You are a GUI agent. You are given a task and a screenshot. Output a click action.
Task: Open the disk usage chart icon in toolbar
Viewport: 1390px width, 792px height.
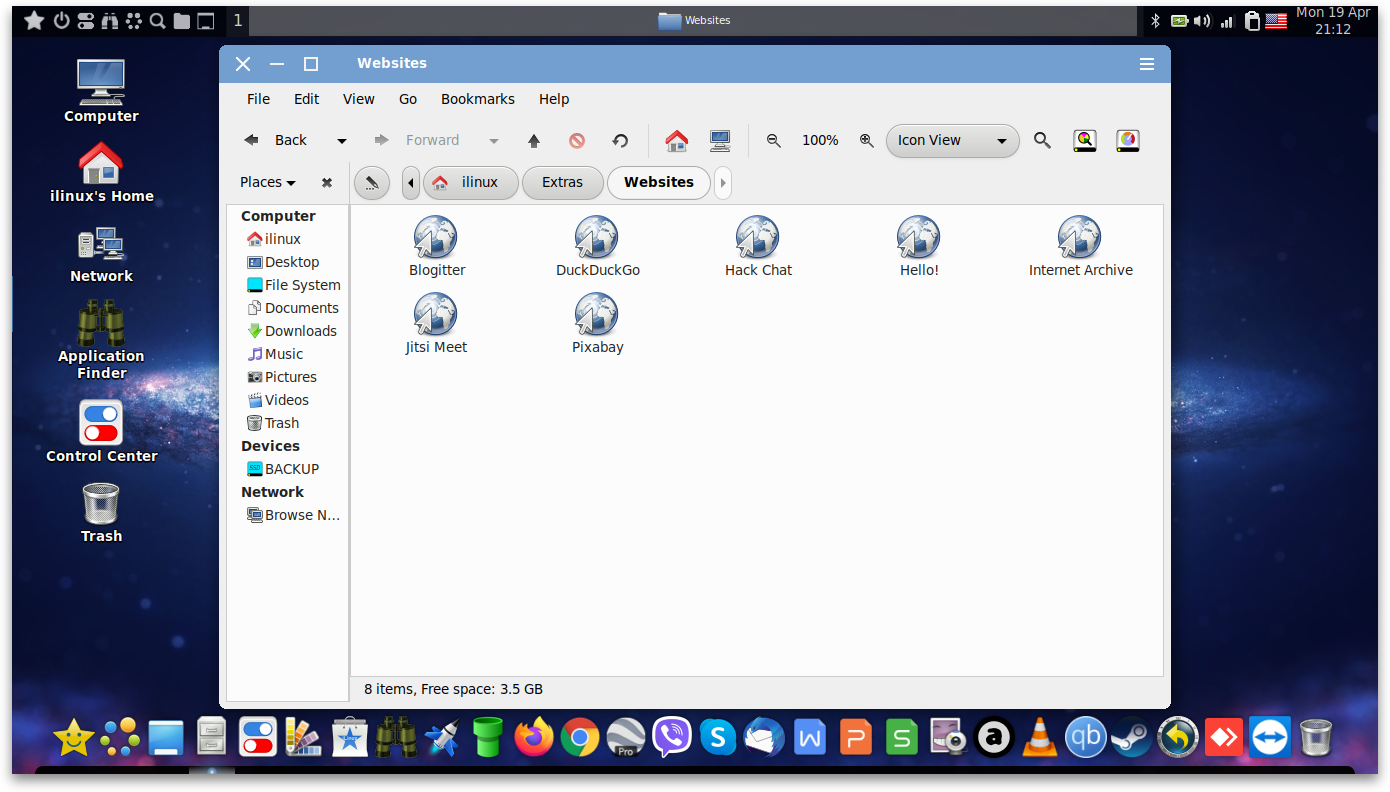(x=1128, y=141)
